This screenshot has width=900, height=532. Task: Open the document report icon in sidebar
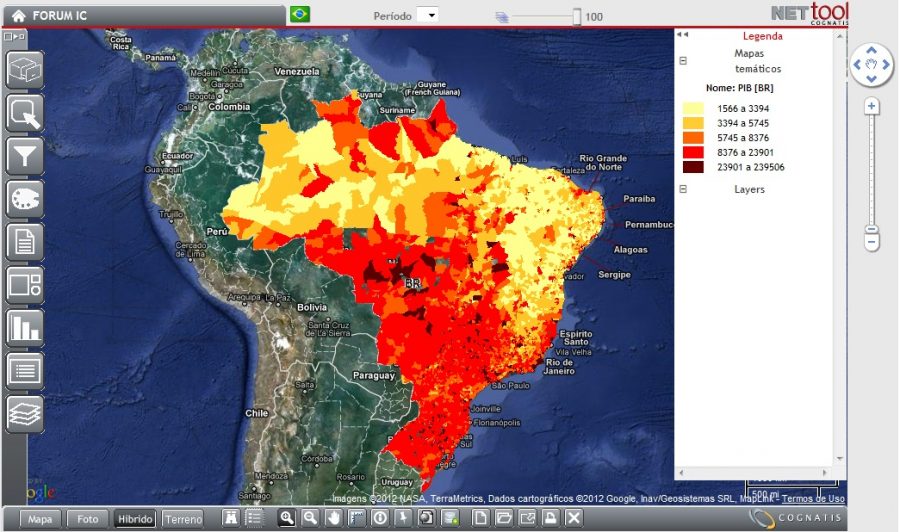click(x=25, y=241)
